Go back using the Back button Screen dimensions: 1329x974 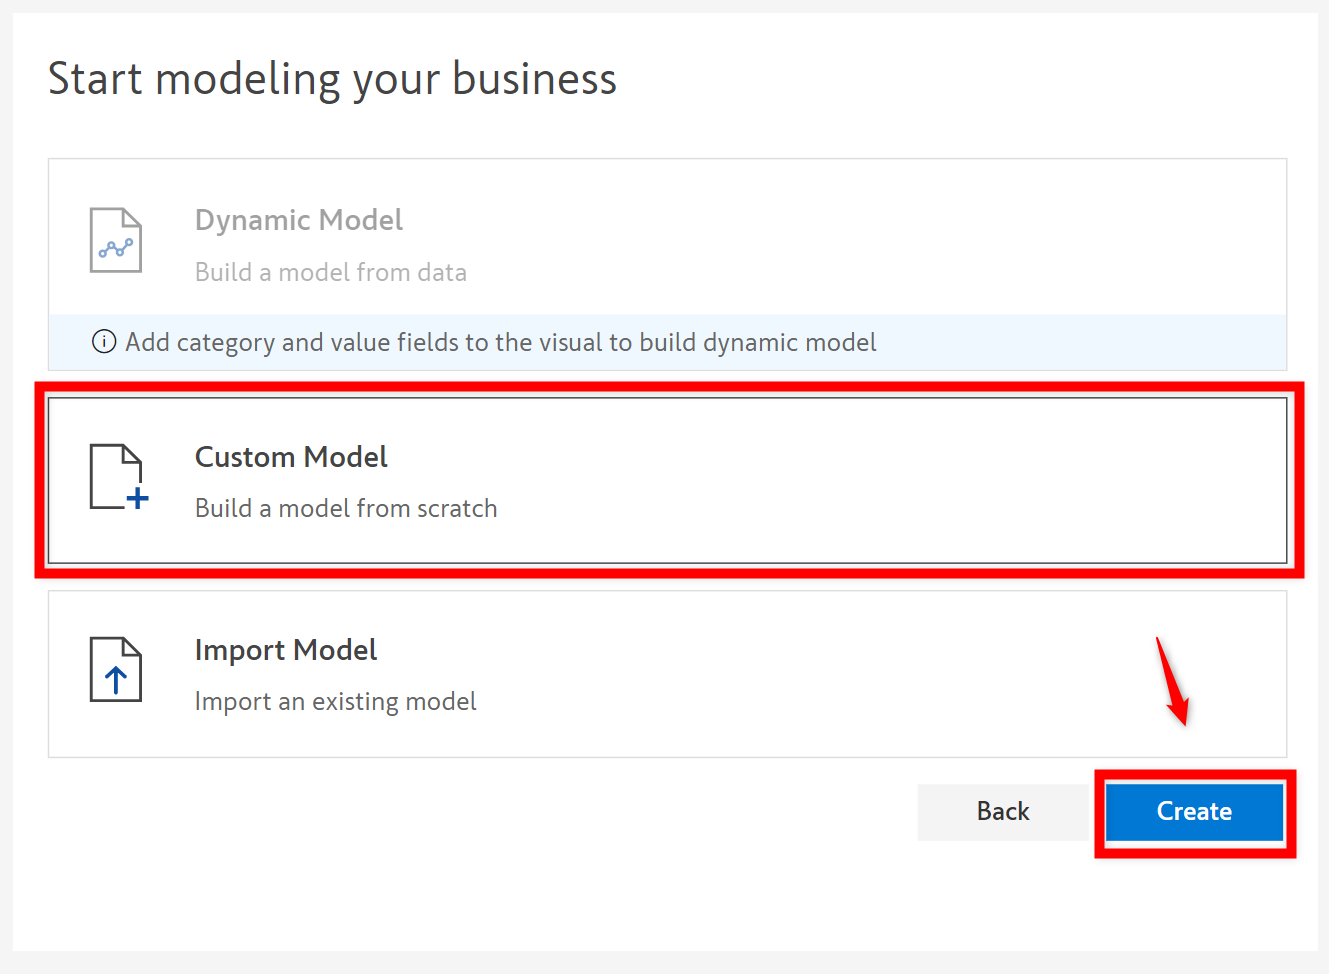pos(1002,811)
